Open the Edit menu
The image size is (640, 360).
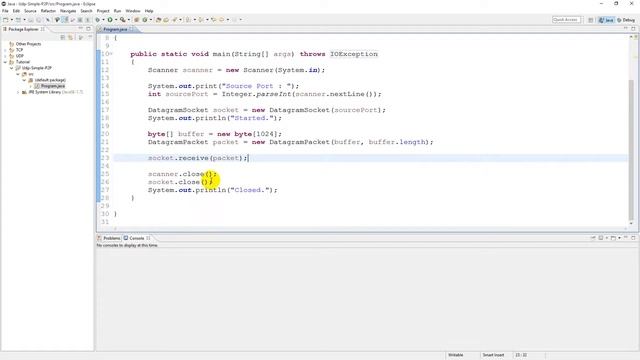[x=16, y=11]
